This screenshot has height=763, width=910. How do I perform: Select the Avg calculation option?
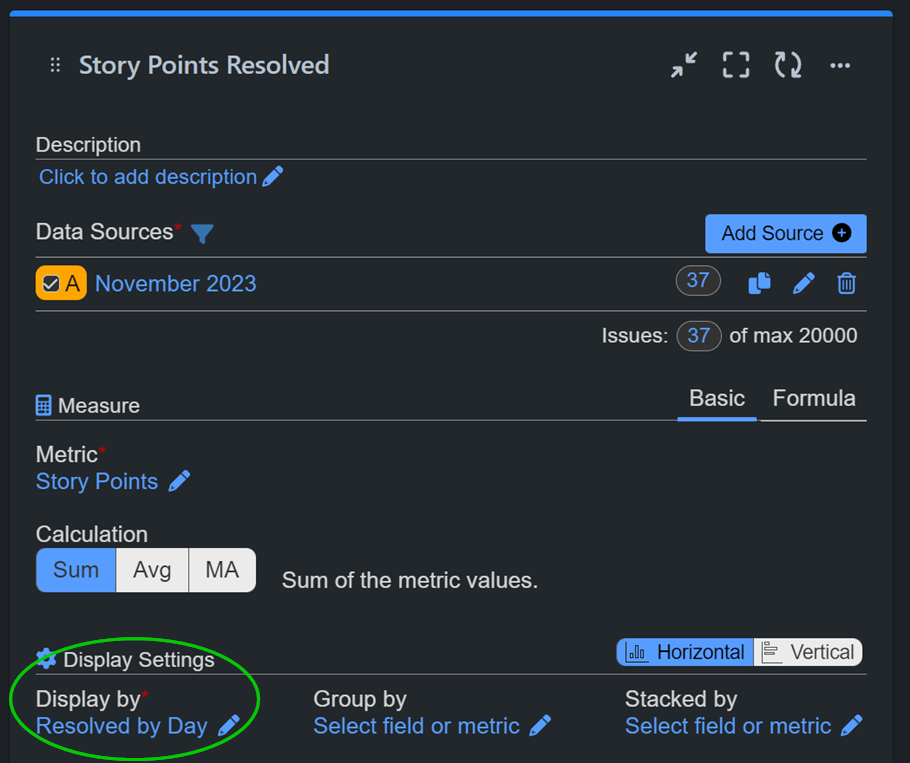pyautogui.click(x=152, y=570)
